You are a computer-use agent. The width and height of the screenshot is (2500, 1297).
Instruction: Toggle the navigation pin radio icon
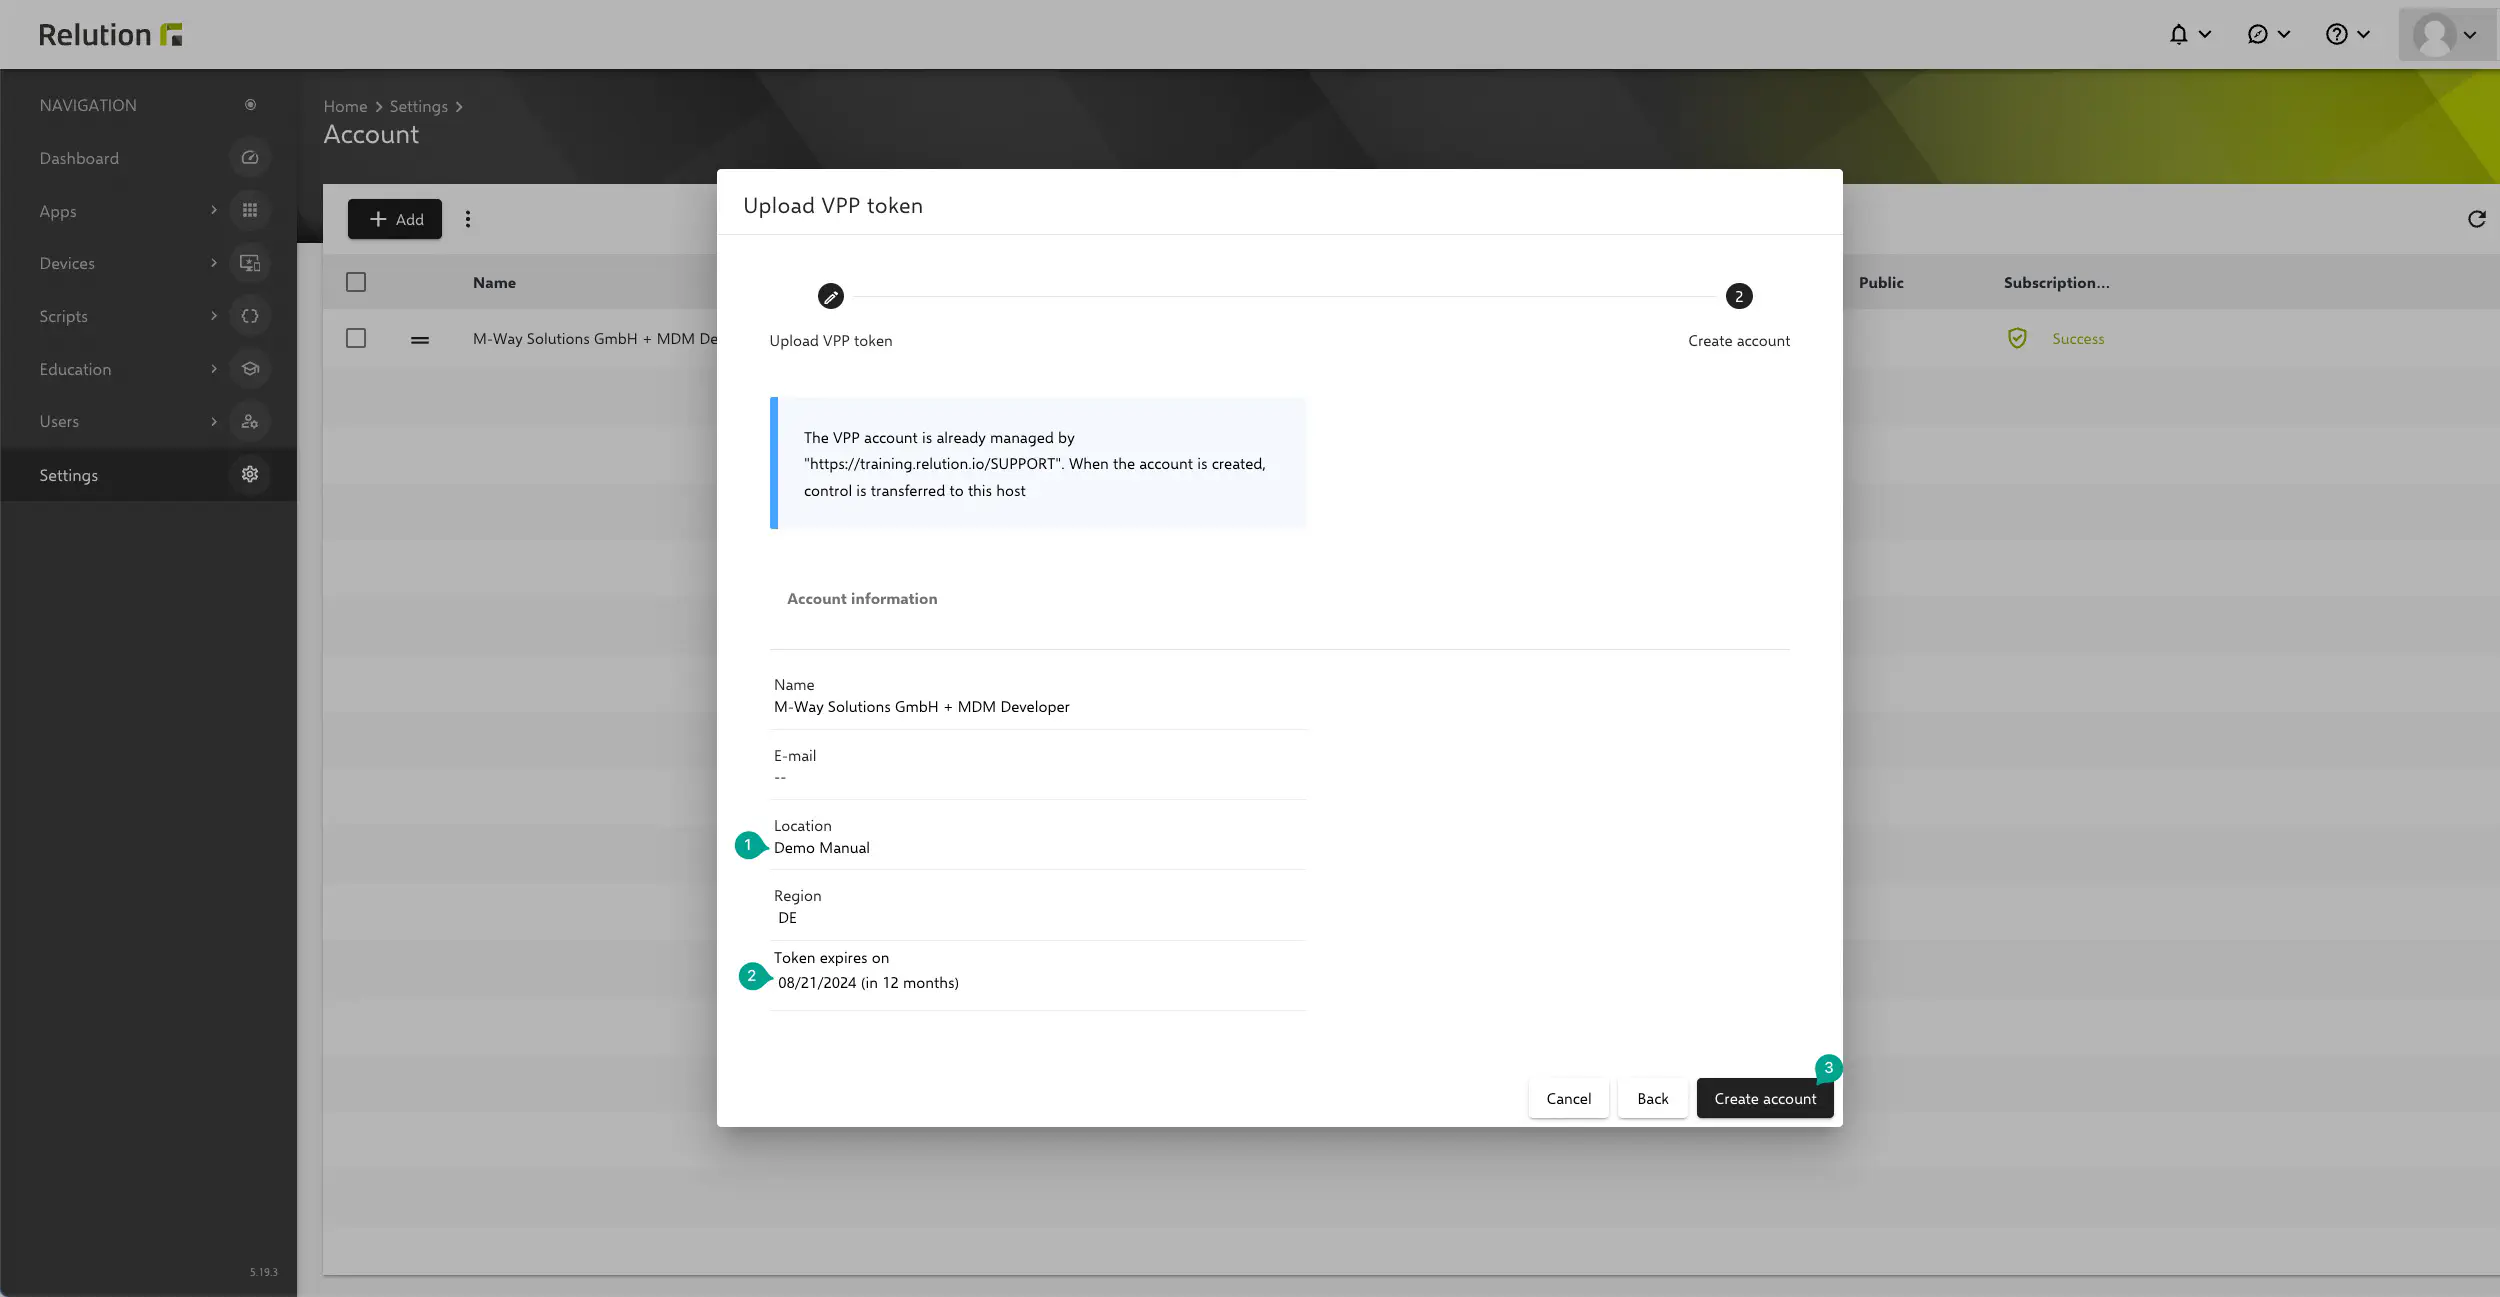[x=250, y=105]
